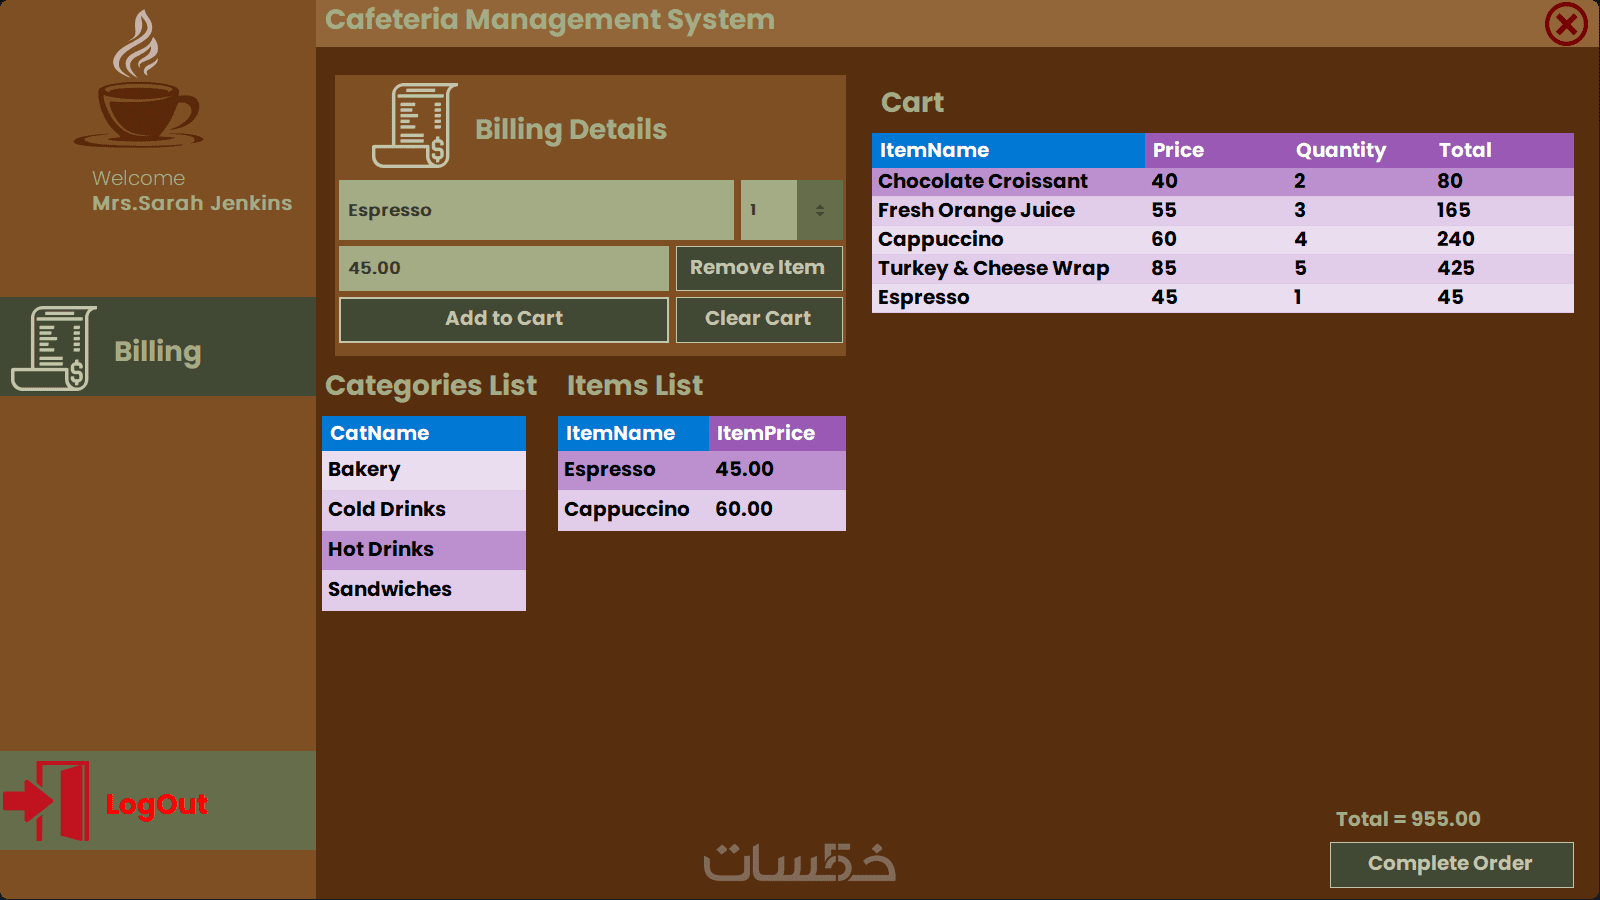Click the Billing Details receipt icon
The width and height of the screenshot is (1600, 900).
pyautogui.click(x=415, y=125)
